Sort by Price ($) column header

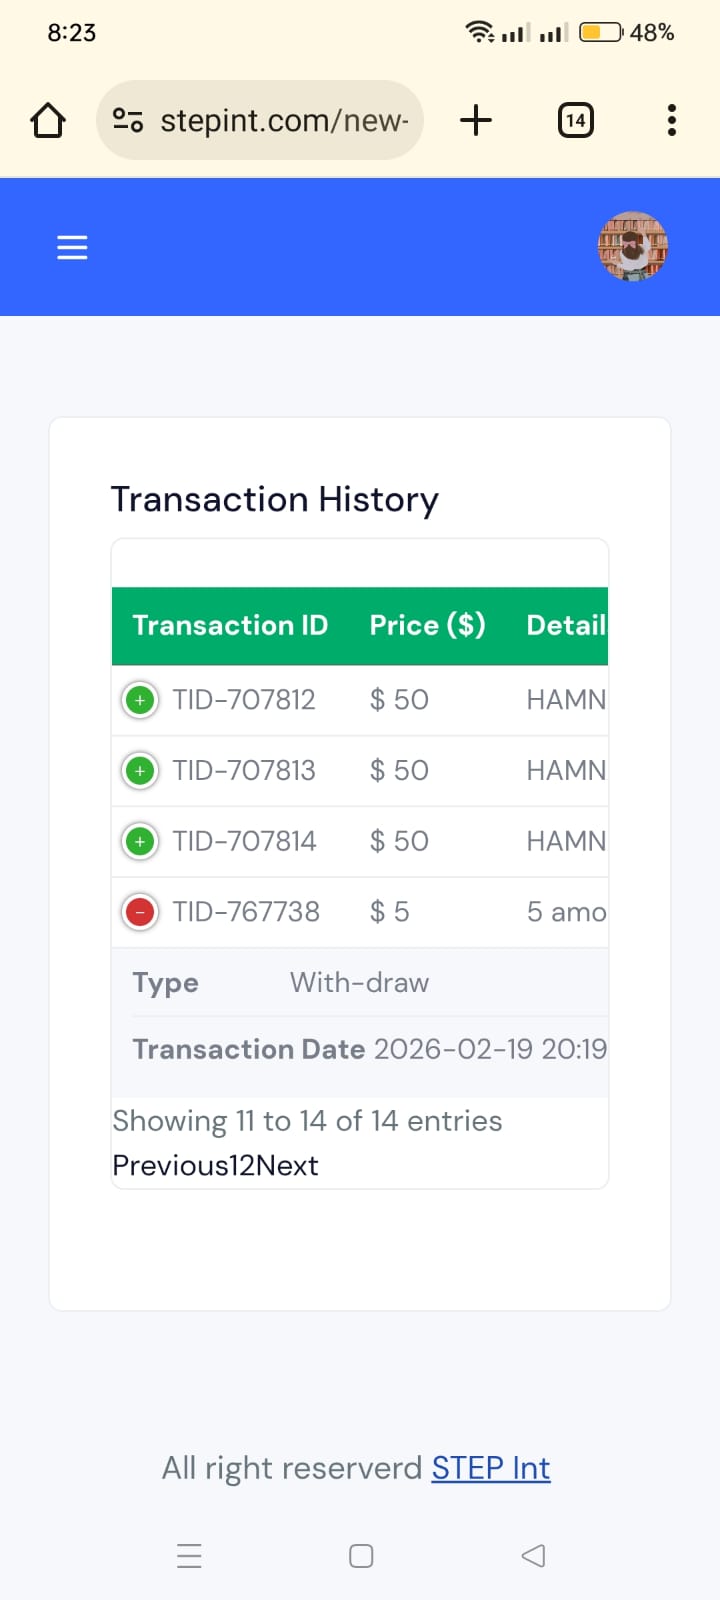(x=427, y=625)
